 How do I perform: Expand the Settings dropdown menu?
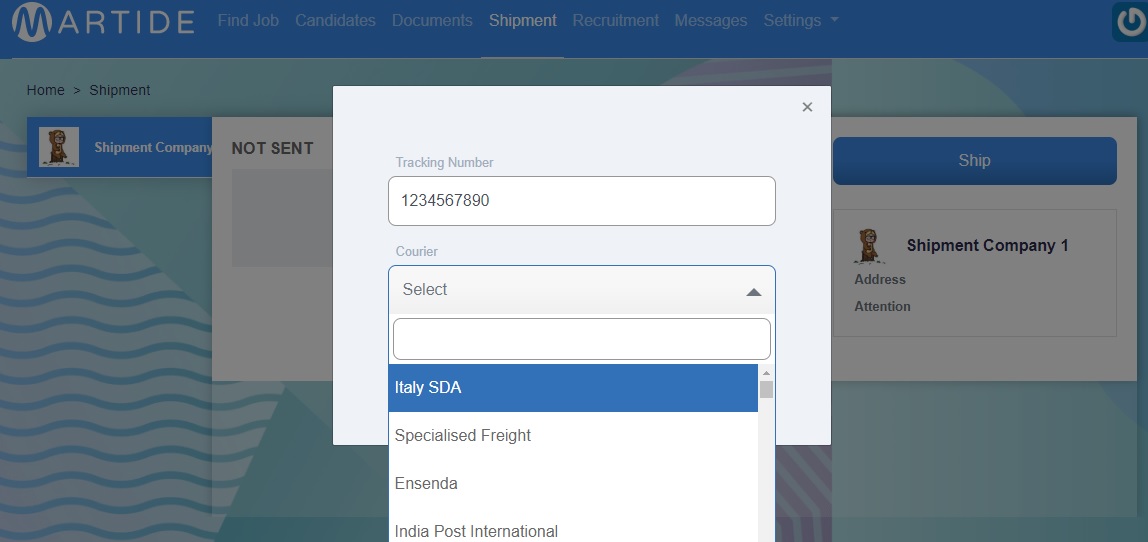[x=801, y=21]
